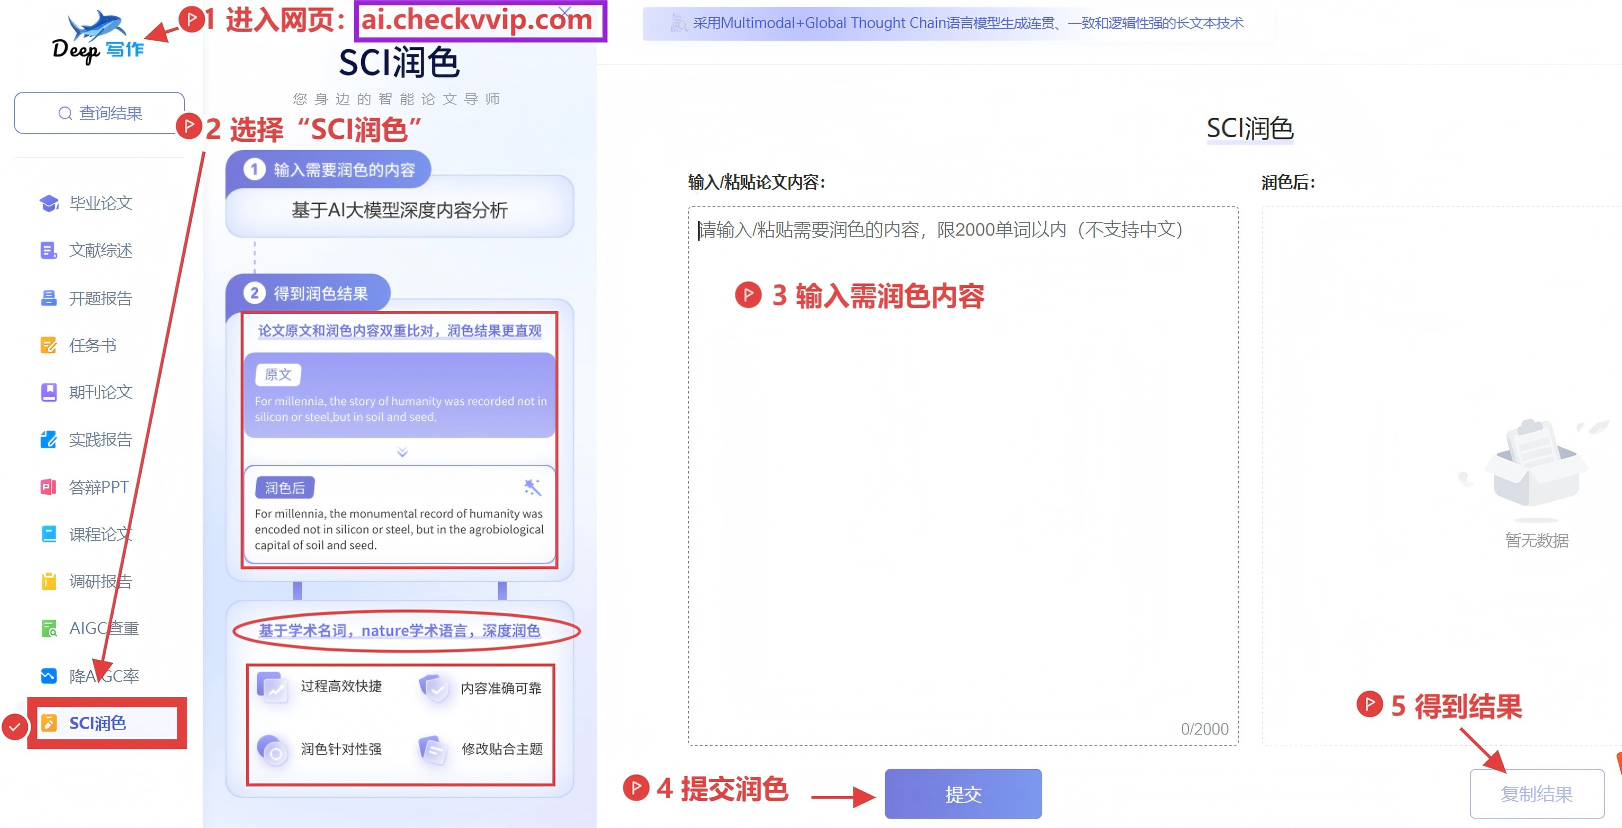The image size is (1622, 828).
Task: Click the 输入/粘贴论文内容 label
Action: click(x=757, y=182)
